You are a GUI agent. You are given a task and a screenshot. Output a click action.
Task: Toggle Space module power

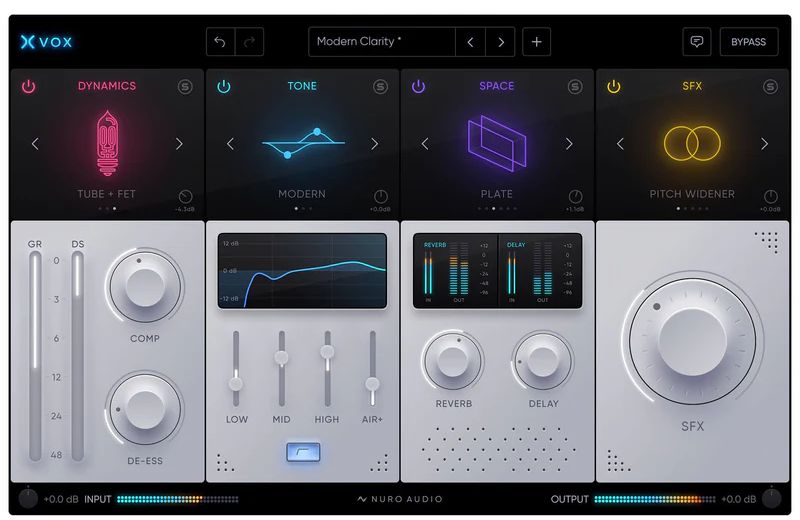click(x=418, y=86)
